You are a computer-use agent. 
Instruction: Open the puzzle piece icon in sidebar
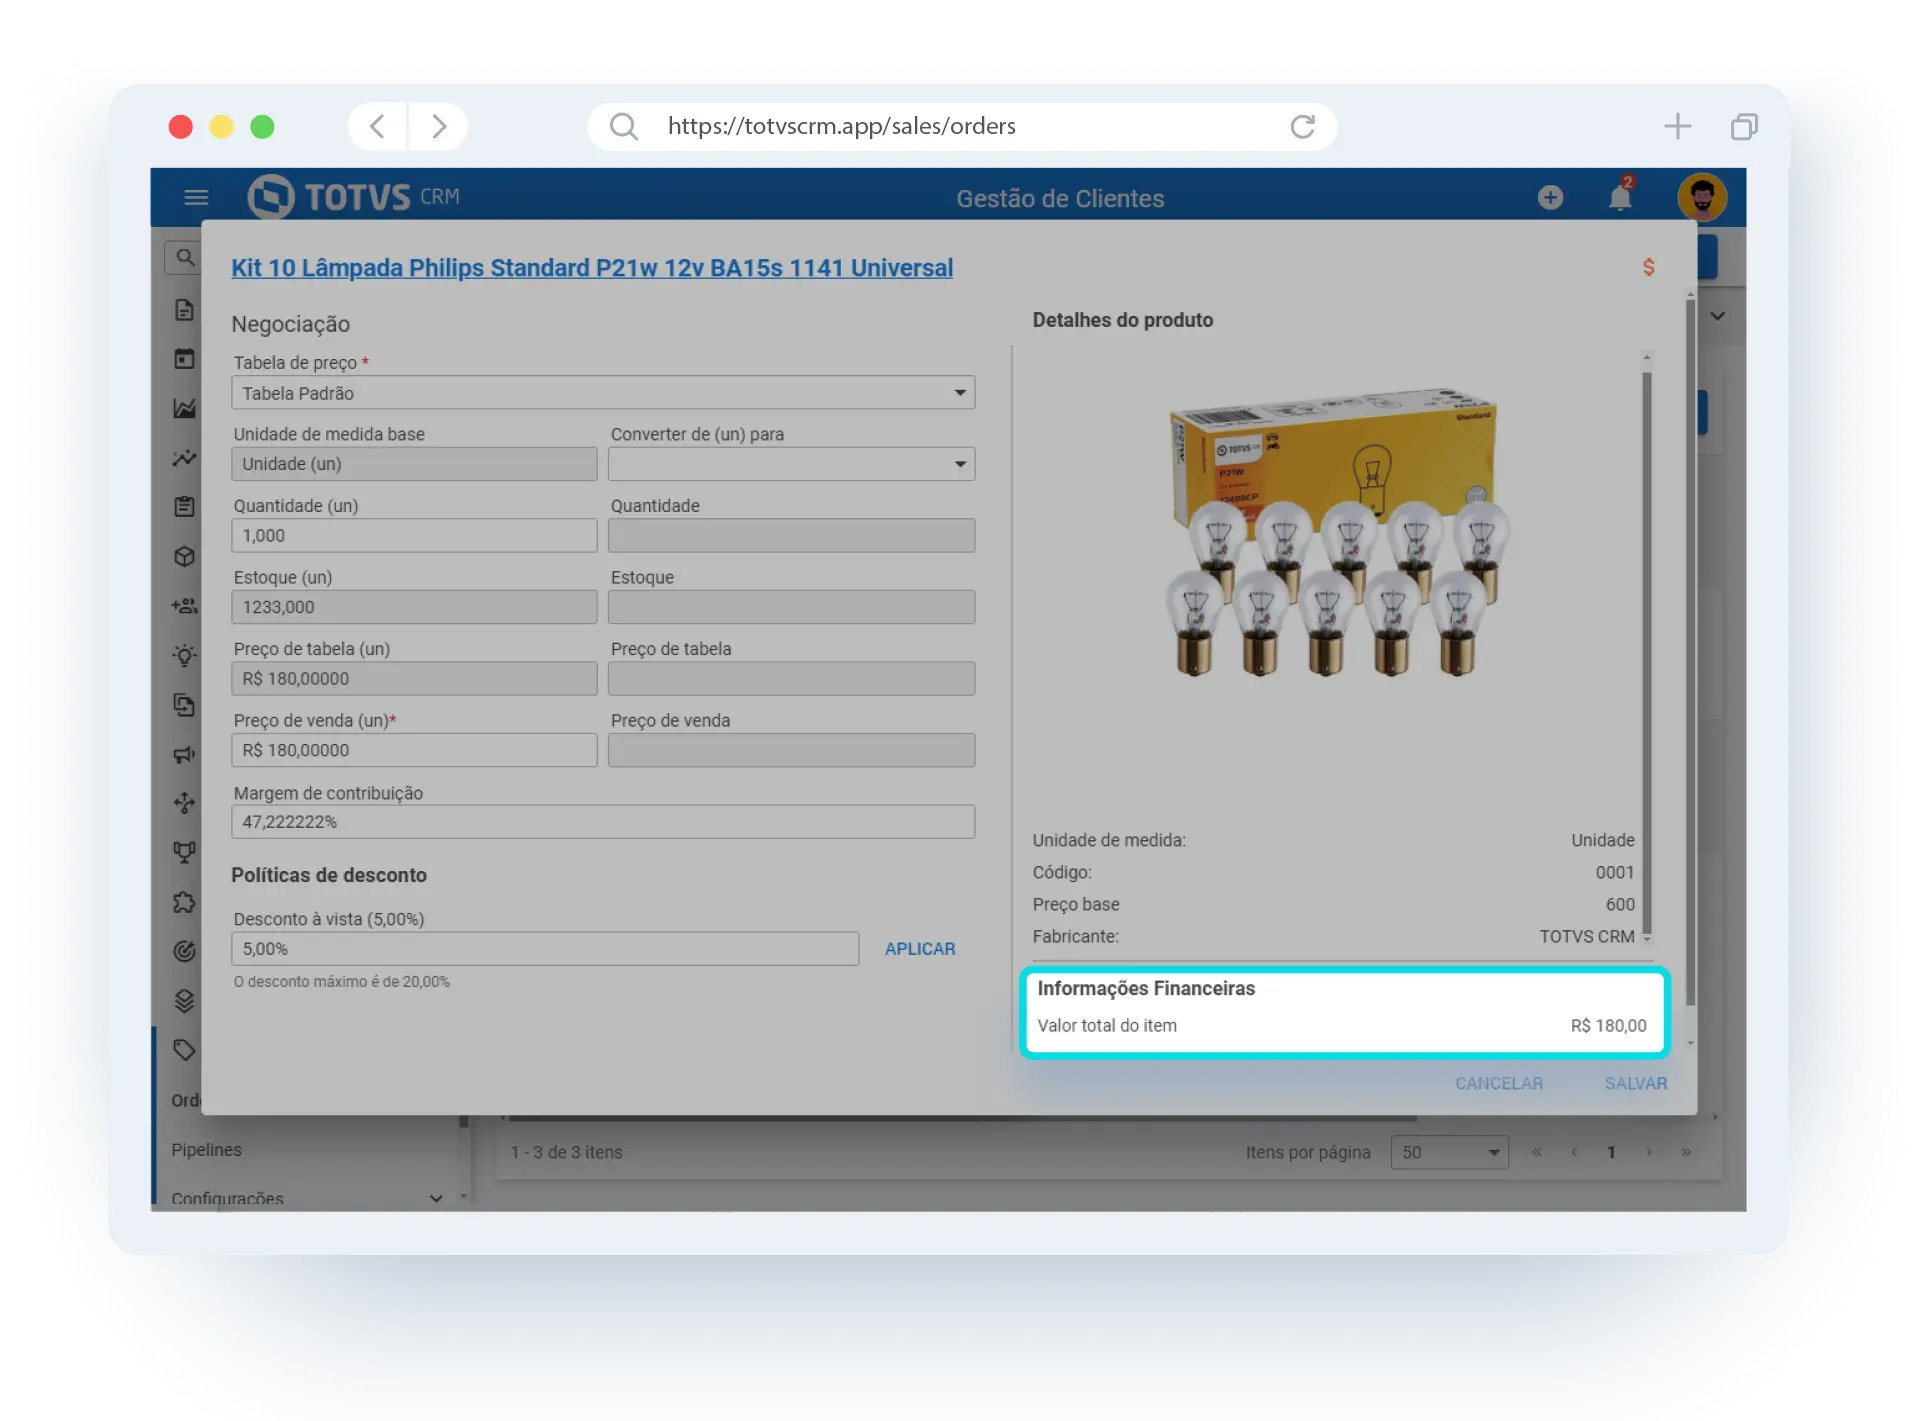click(184, 902)
